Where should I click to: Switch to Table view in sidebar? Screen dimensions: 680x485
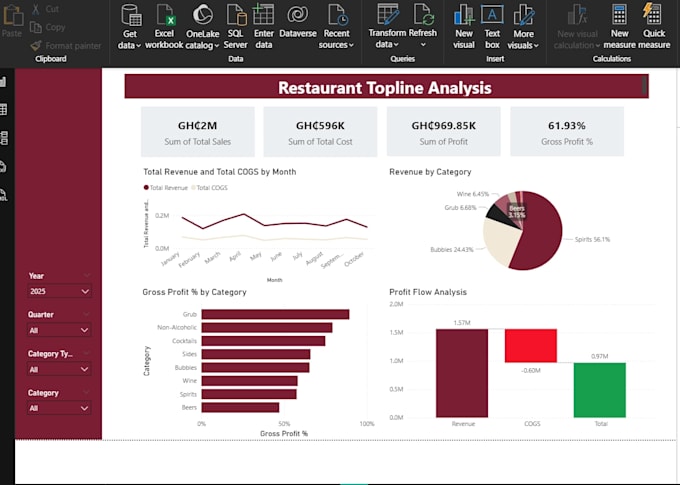(x=3, y=109)
